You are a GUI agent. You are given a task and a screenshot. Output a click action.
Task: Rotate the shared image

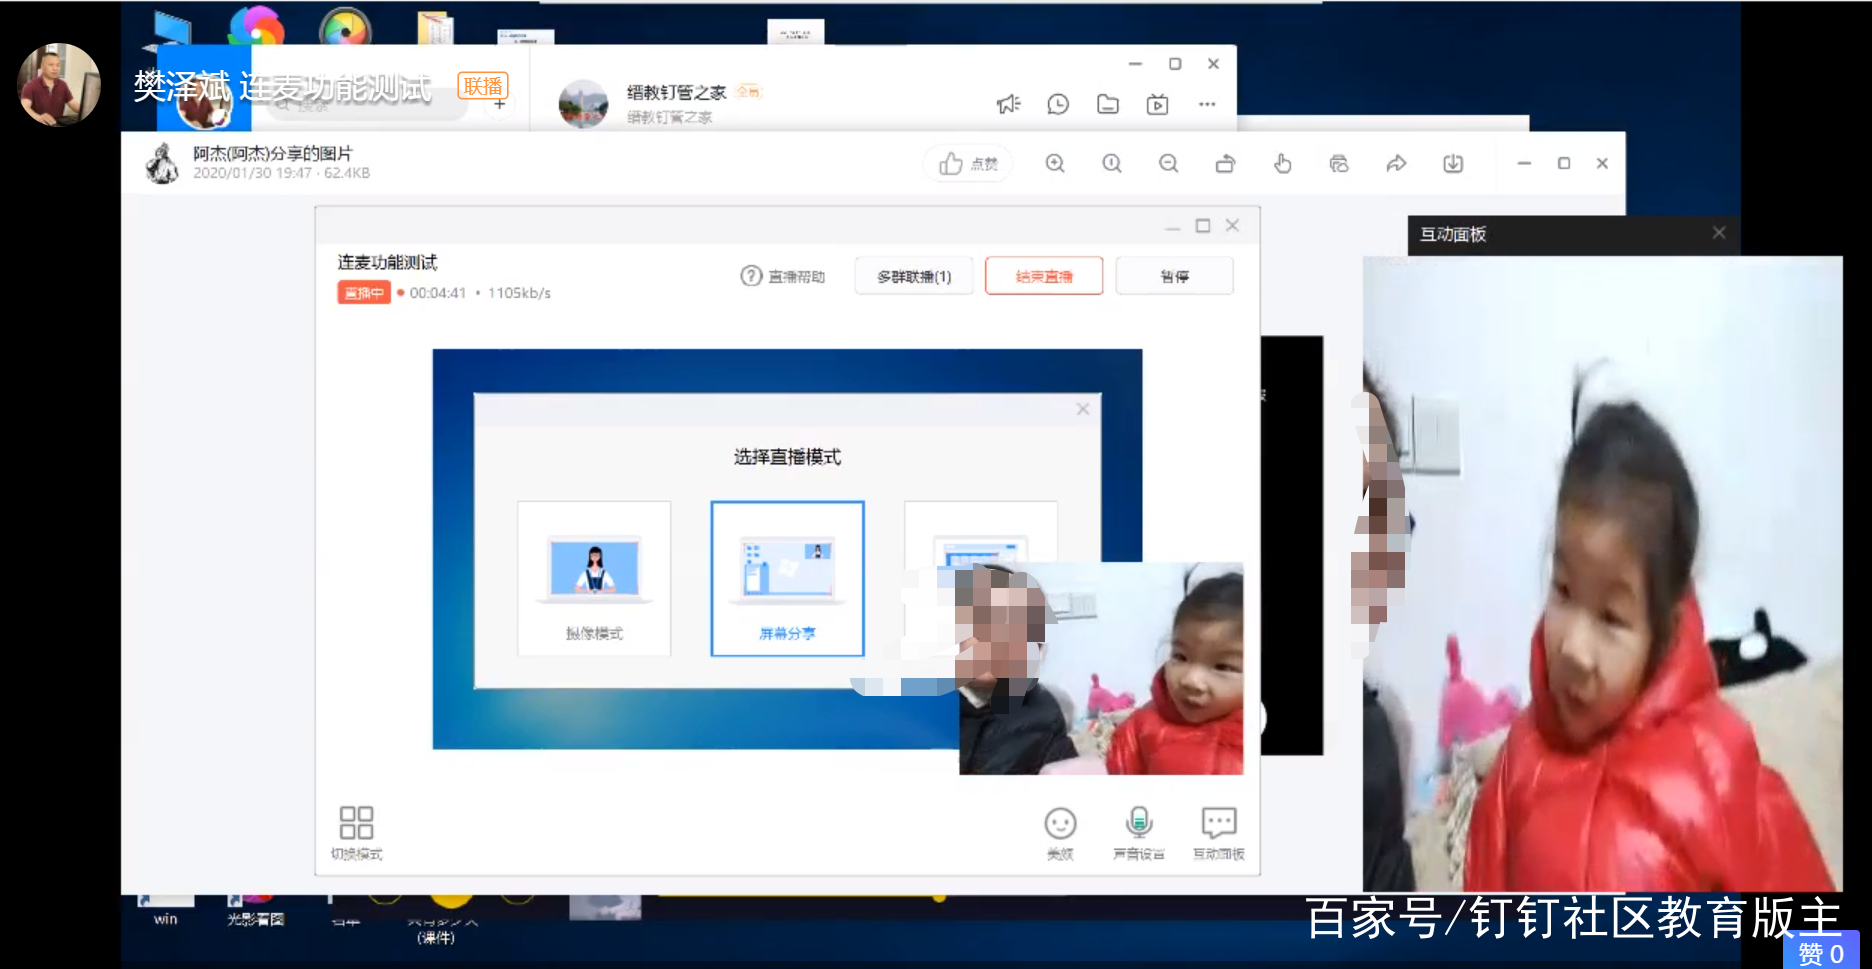1225,163
